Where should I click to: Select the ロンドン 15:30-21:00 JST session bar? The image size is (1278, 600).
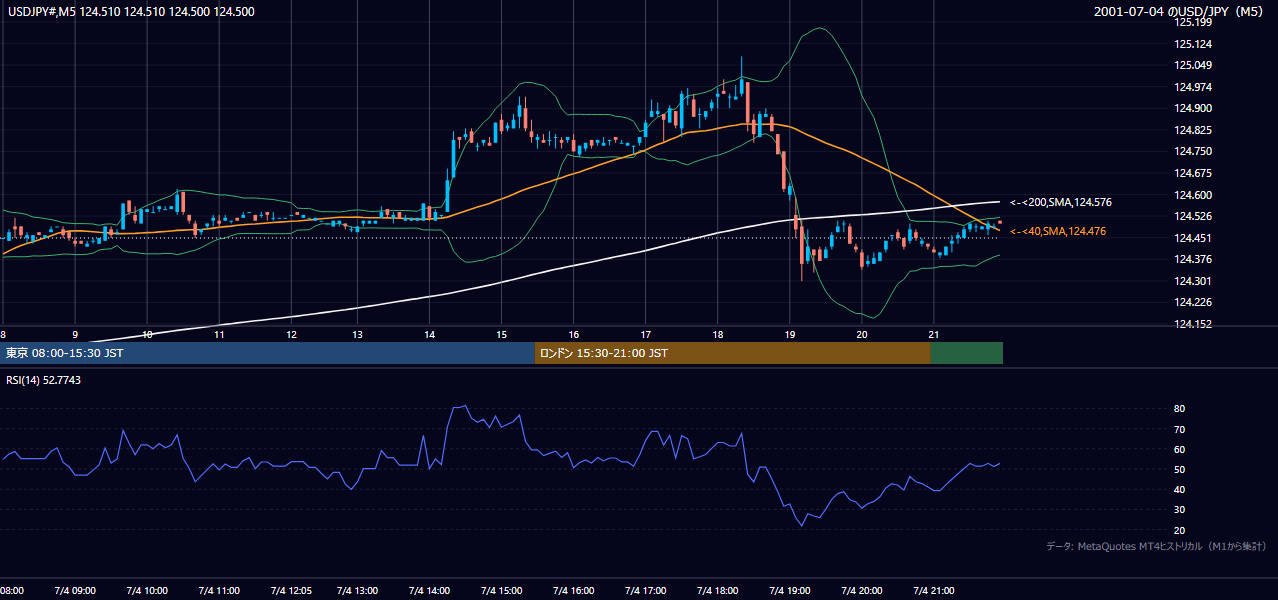pos(733,353)
